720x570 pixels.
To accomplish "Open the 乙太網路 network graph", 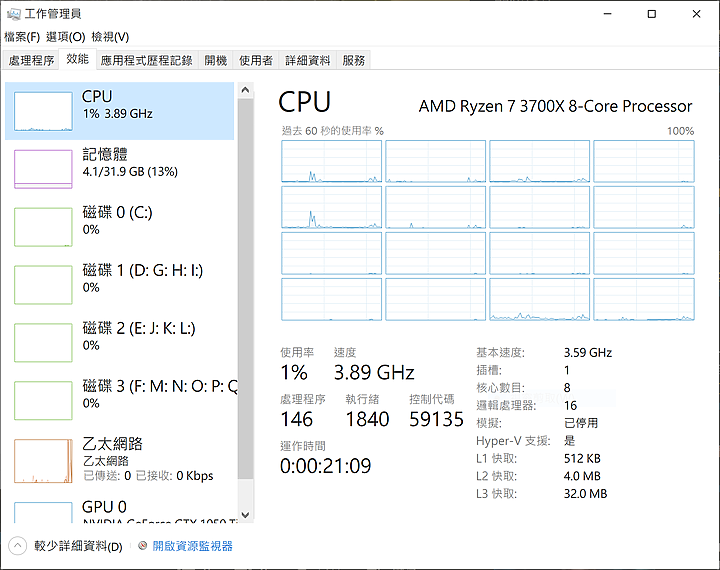I will click(43, 461).
